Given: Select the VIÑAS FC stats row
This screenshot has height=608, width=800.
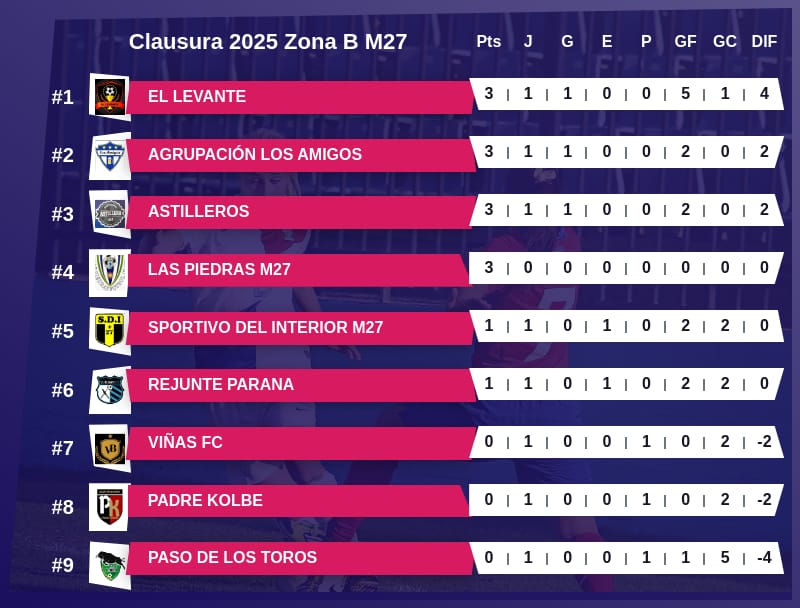Looking at the screenshot, I should tap(626, 442).
